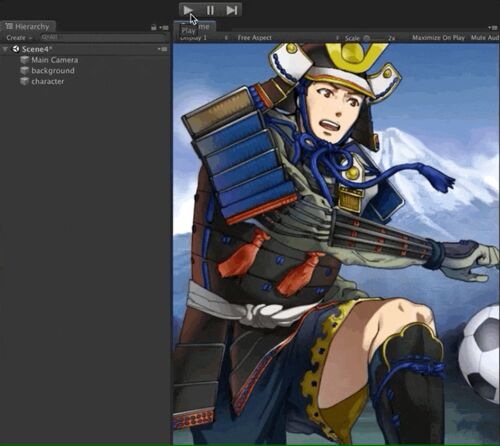The width and height of the screenshot is (500, 446).
Task: Select Main Camera in the Hierarchy
Action: [x=54, y=60]
